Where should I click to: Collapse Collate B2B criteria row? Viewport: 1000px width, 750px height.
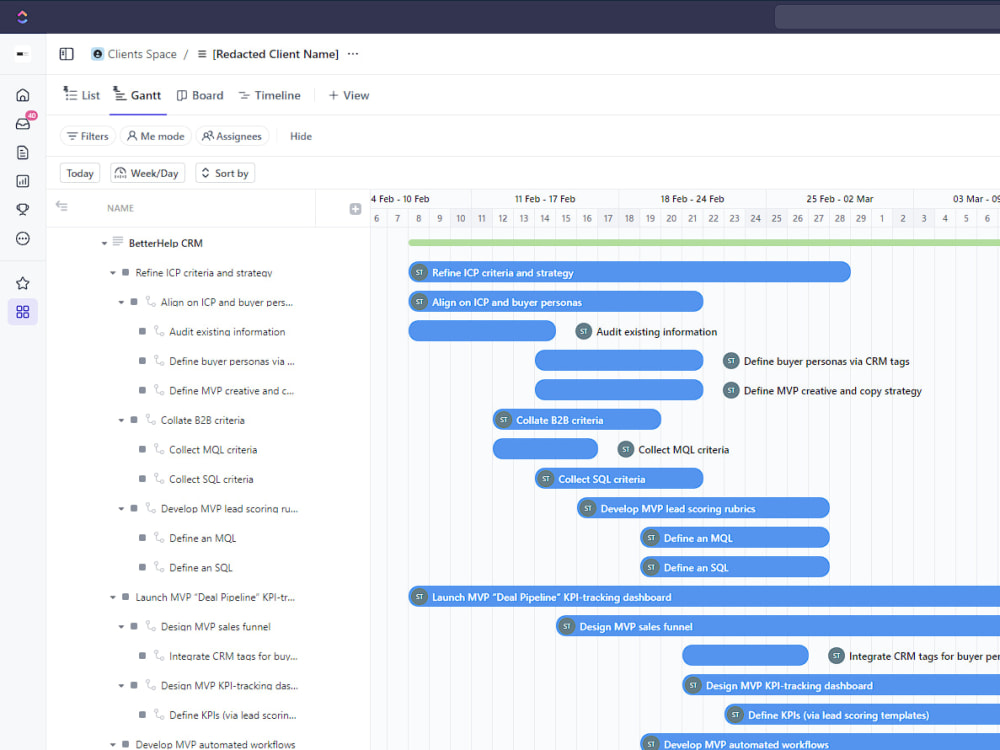coord(121,420)
